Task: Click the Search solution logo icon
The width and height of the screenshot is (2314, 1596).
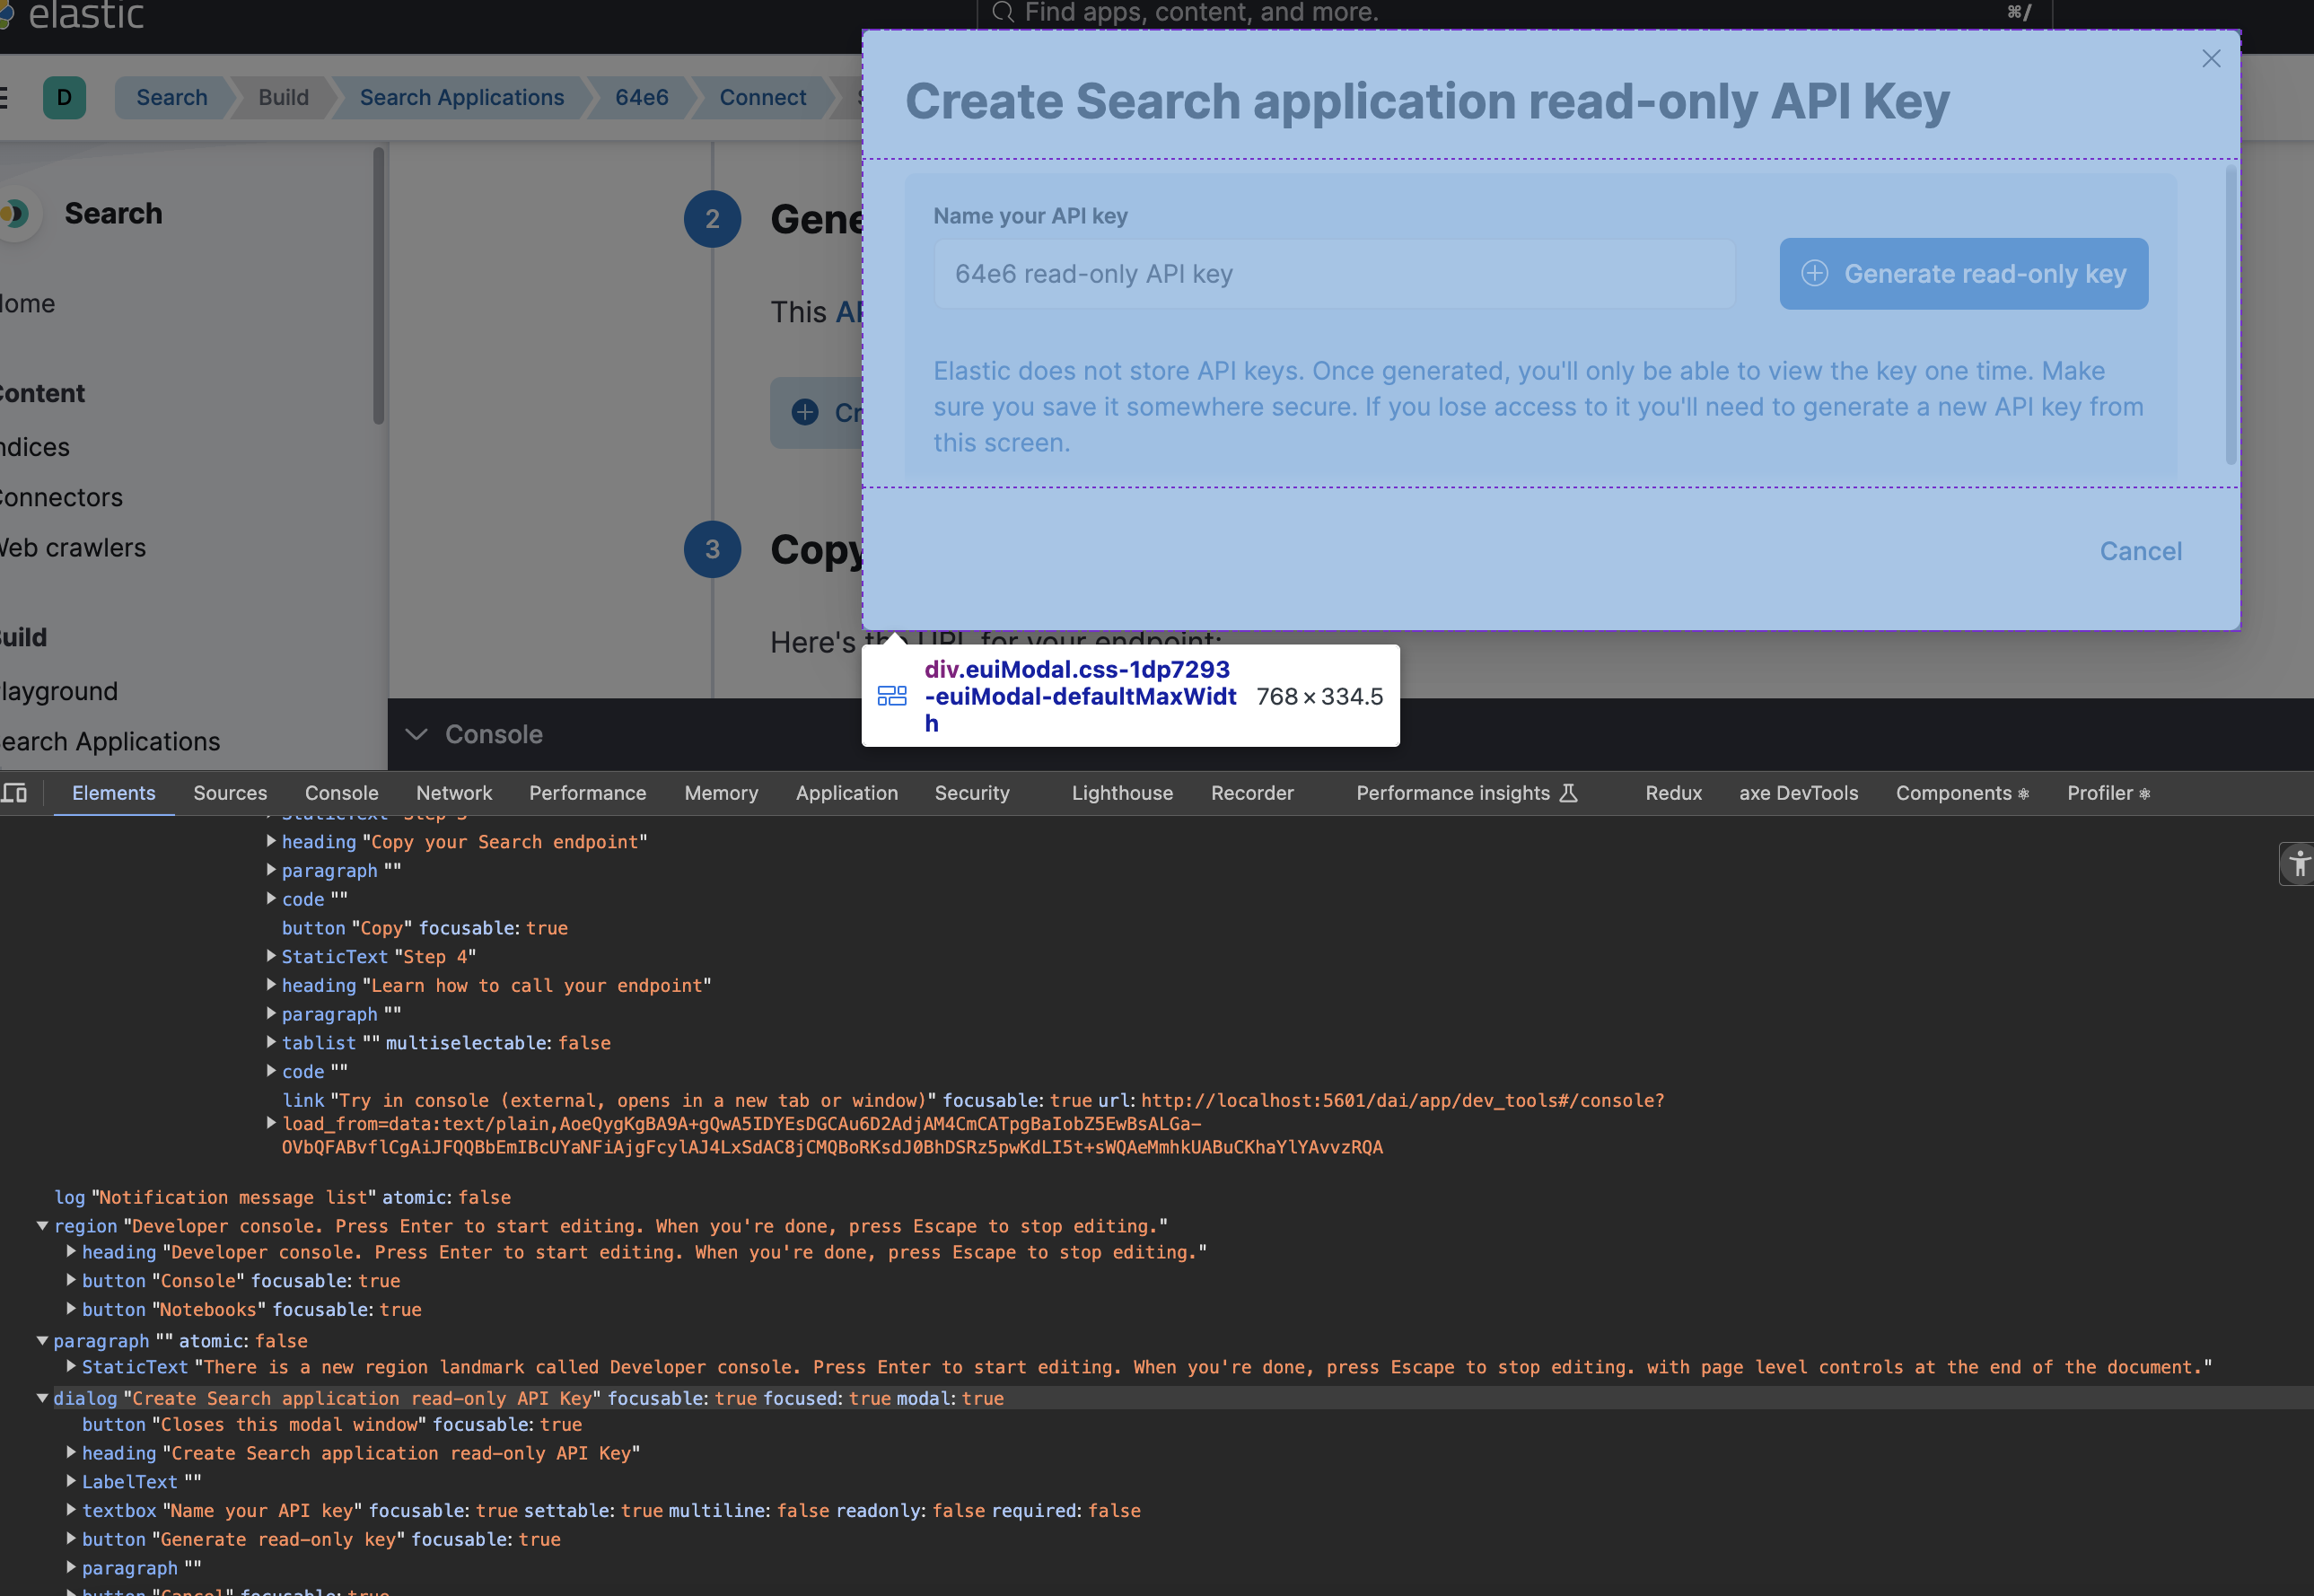Action: (x=16, y=213)
